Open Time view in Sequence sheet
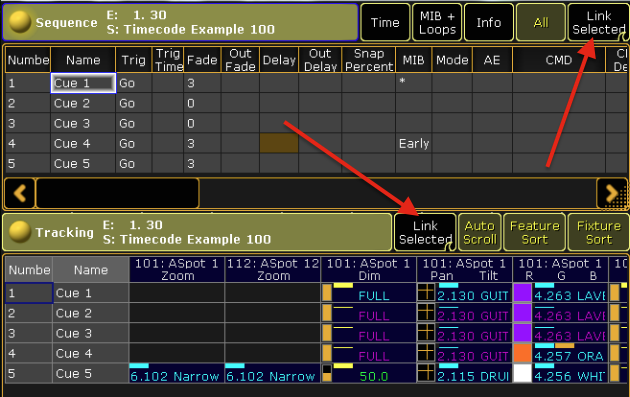 point(385,23)
